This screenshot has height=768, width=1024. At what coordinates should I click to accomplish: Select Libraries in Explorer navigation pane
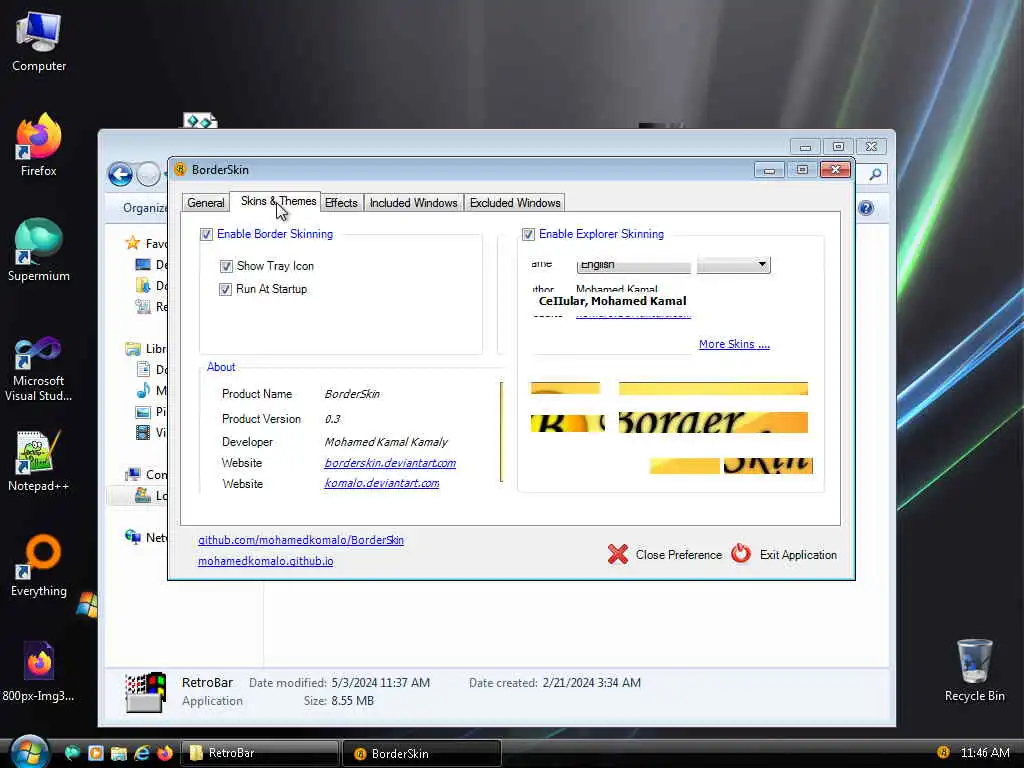click(146, 349)
